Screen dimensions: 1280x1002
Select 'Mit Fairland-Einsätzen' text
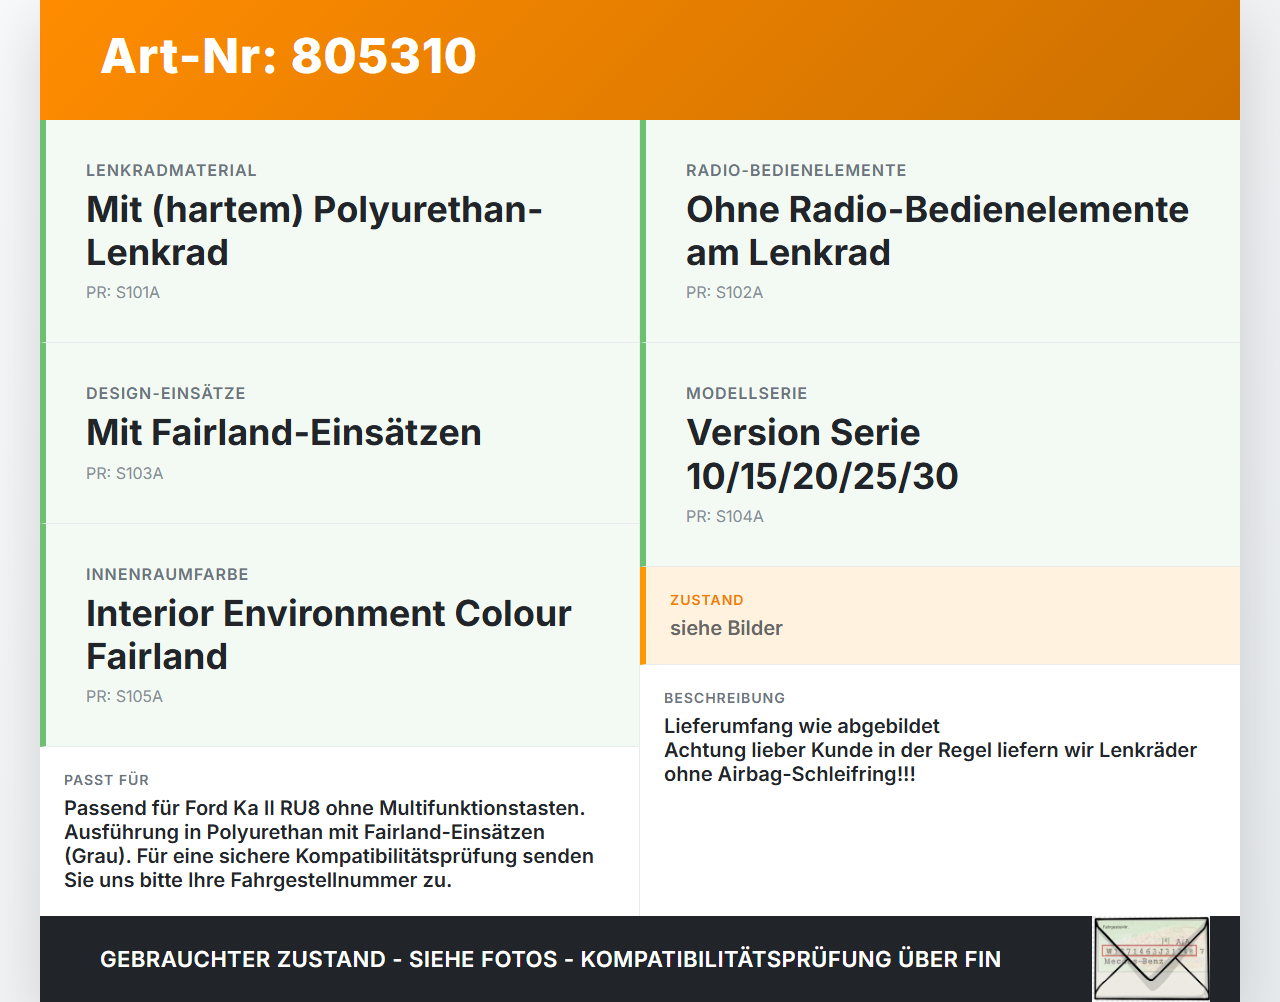click(284, 433)
